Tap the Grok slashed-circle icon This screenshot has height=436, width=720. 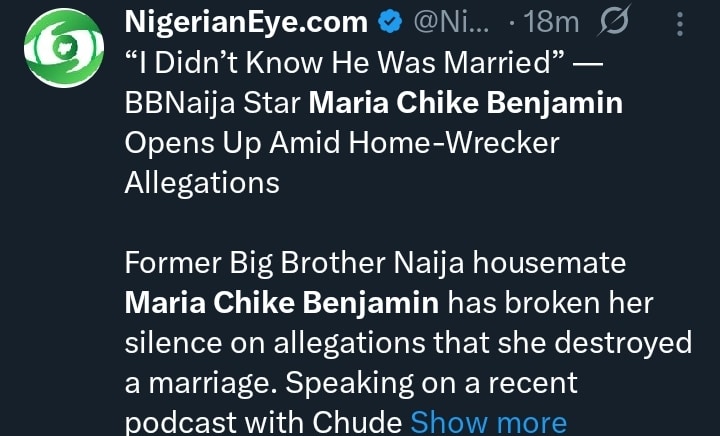coord(612,21)
